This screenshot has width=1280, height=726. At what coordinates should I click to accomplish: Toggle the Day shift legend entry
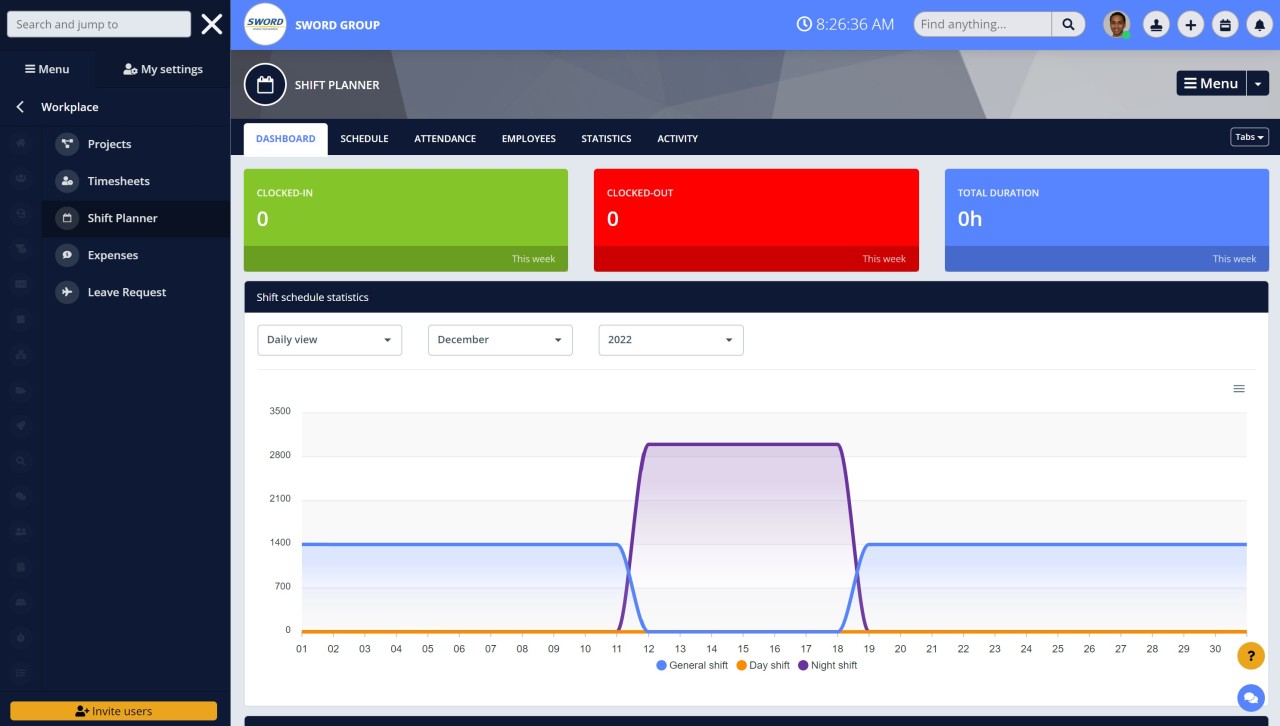click(762, 665)
